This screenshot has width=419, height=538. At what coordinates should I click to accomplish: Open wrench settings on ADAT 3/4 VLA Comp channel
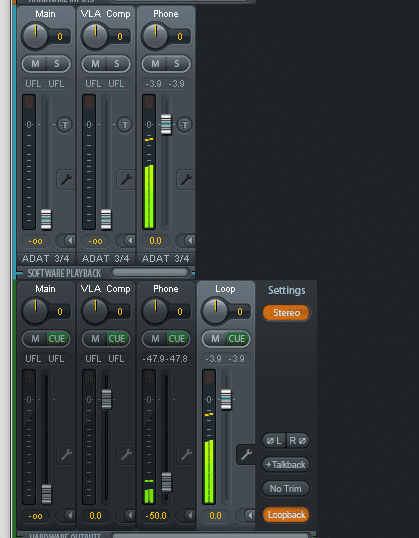coord(126,179)
